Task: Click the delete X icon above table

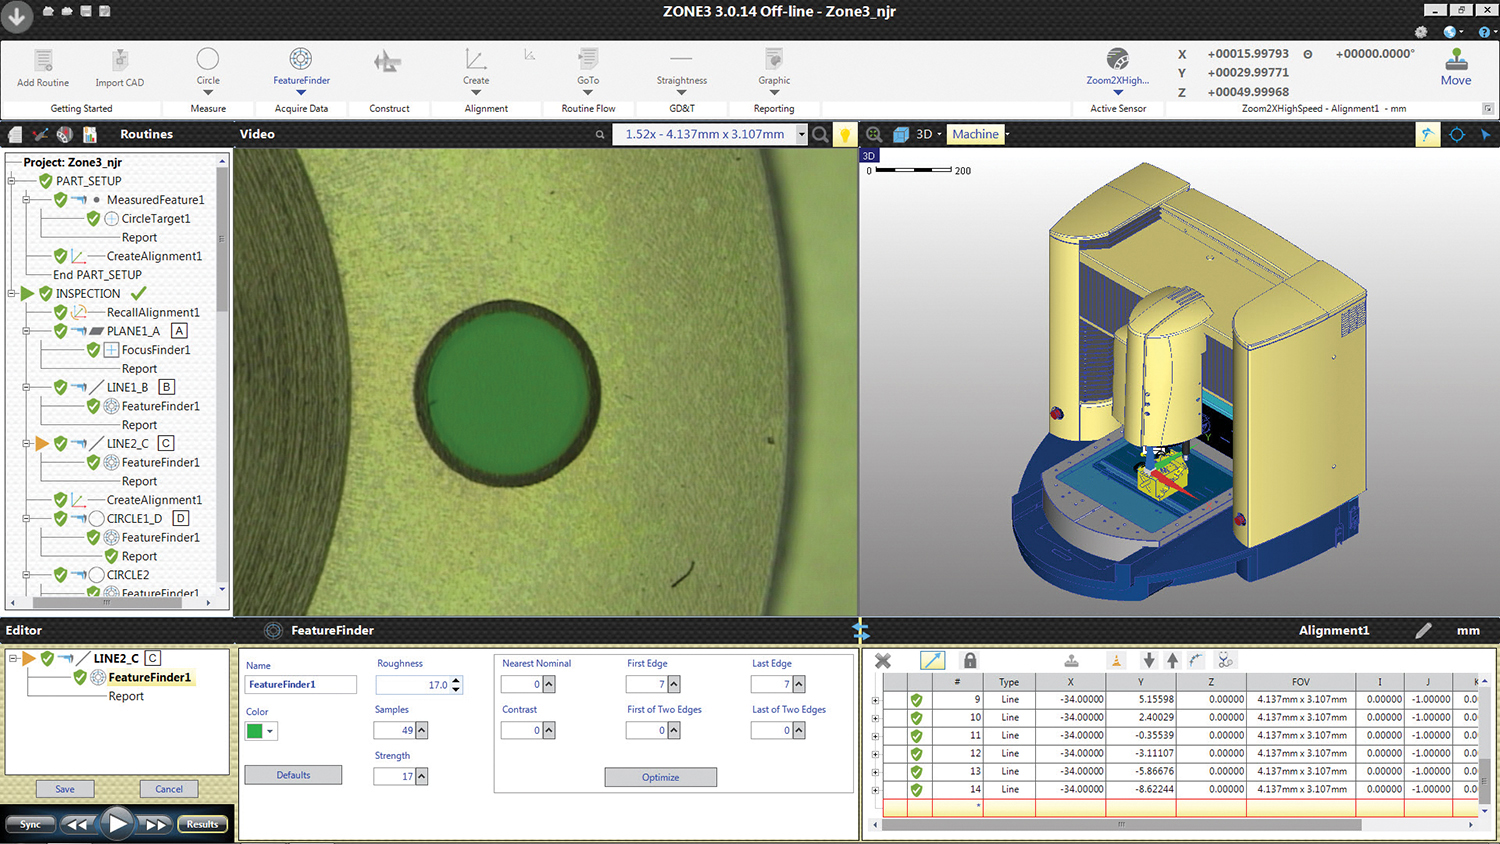Action: [x=883, y=661]
